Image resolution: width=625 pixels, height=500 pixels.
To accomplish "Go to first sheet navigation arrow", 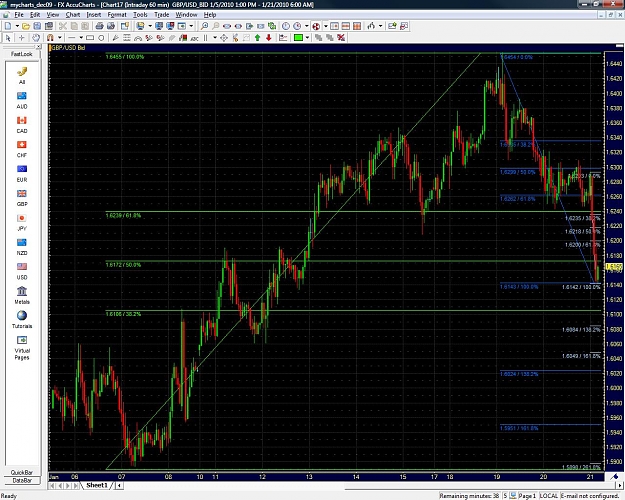I will pos(52,486).
